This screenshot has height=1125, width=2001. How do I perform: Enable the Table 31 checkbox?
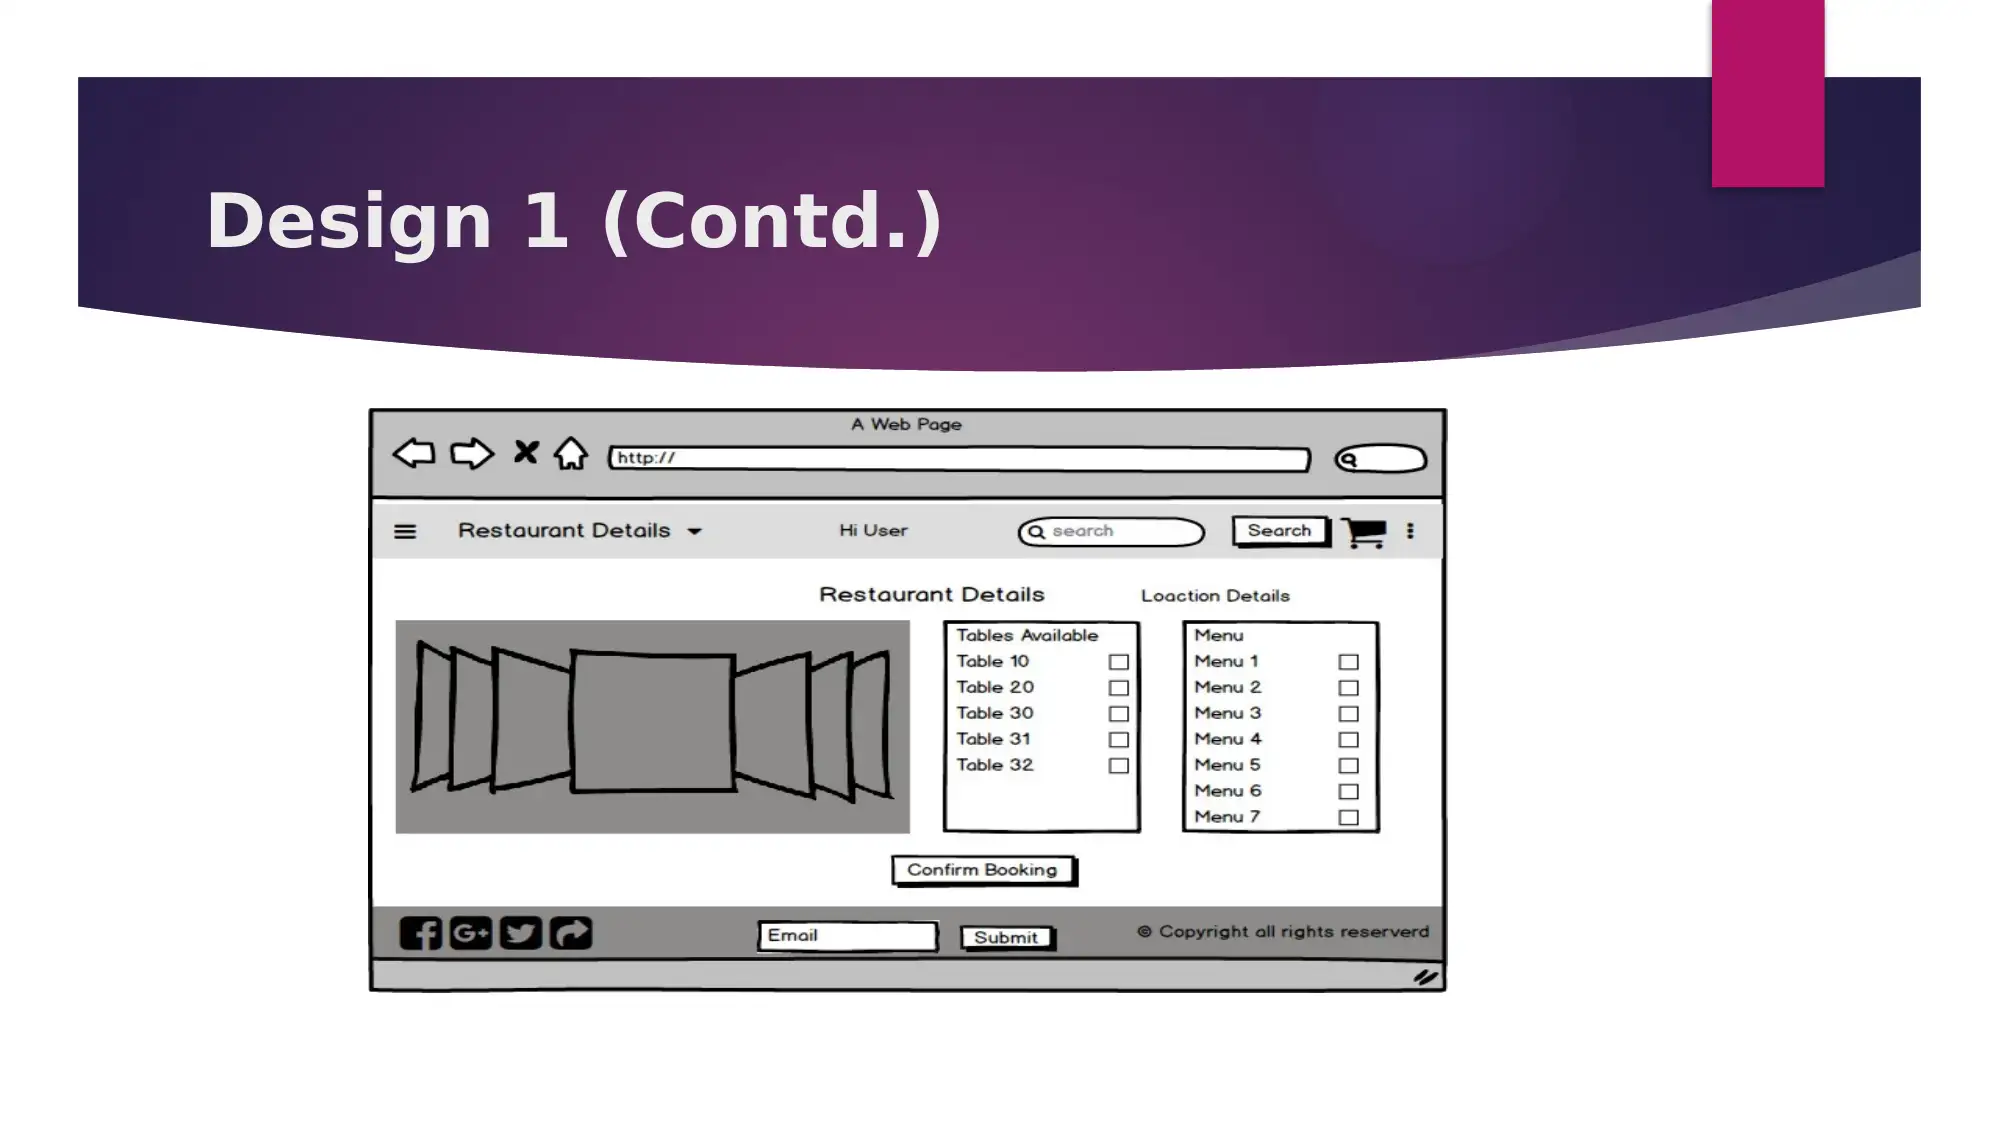click(x=1119, y=739)
